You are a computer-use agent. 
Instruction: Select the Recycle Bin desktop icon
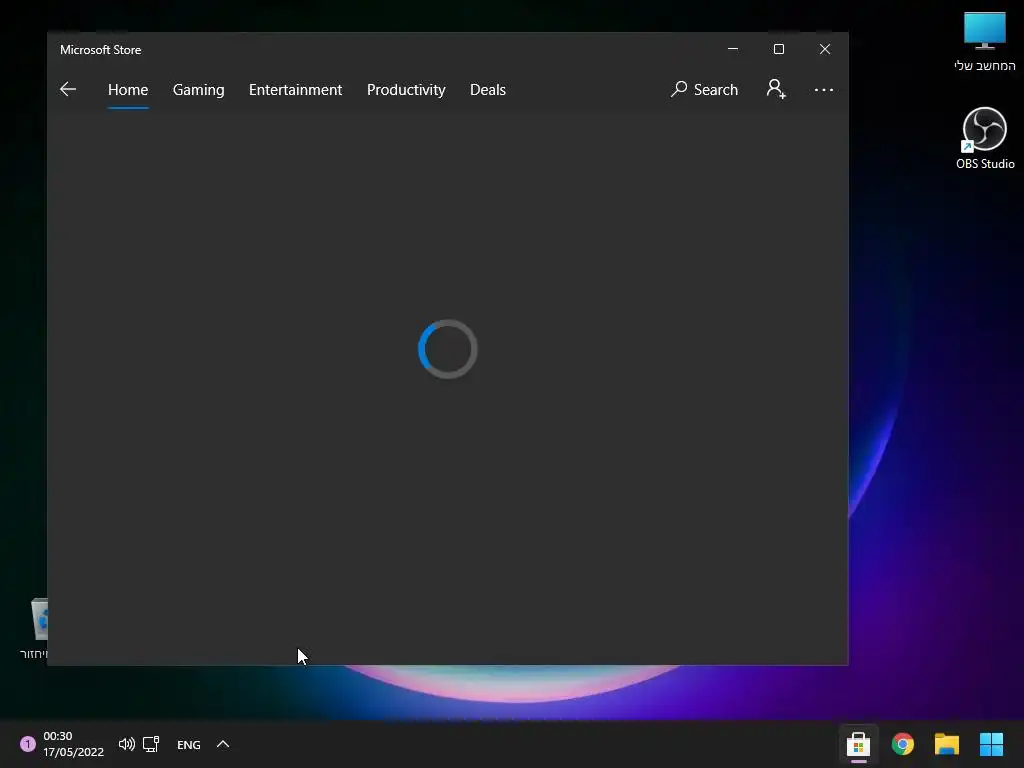33,628
